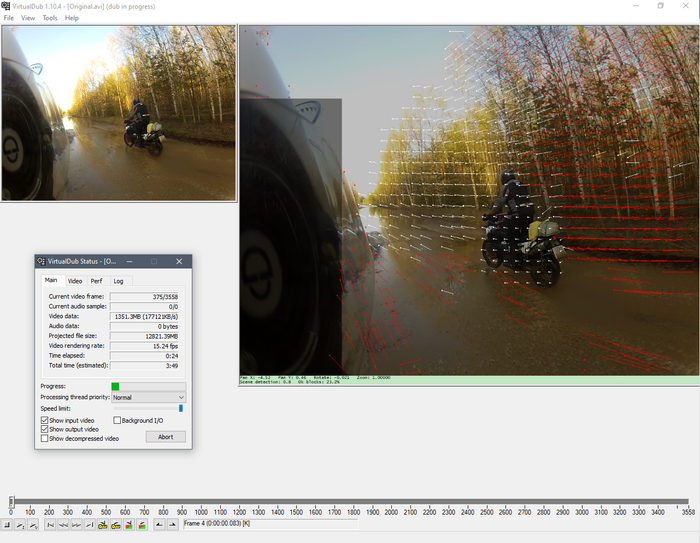Enable the Background I/O checkbox
This screenshot has height=543, width=700.
click(118, 421)
